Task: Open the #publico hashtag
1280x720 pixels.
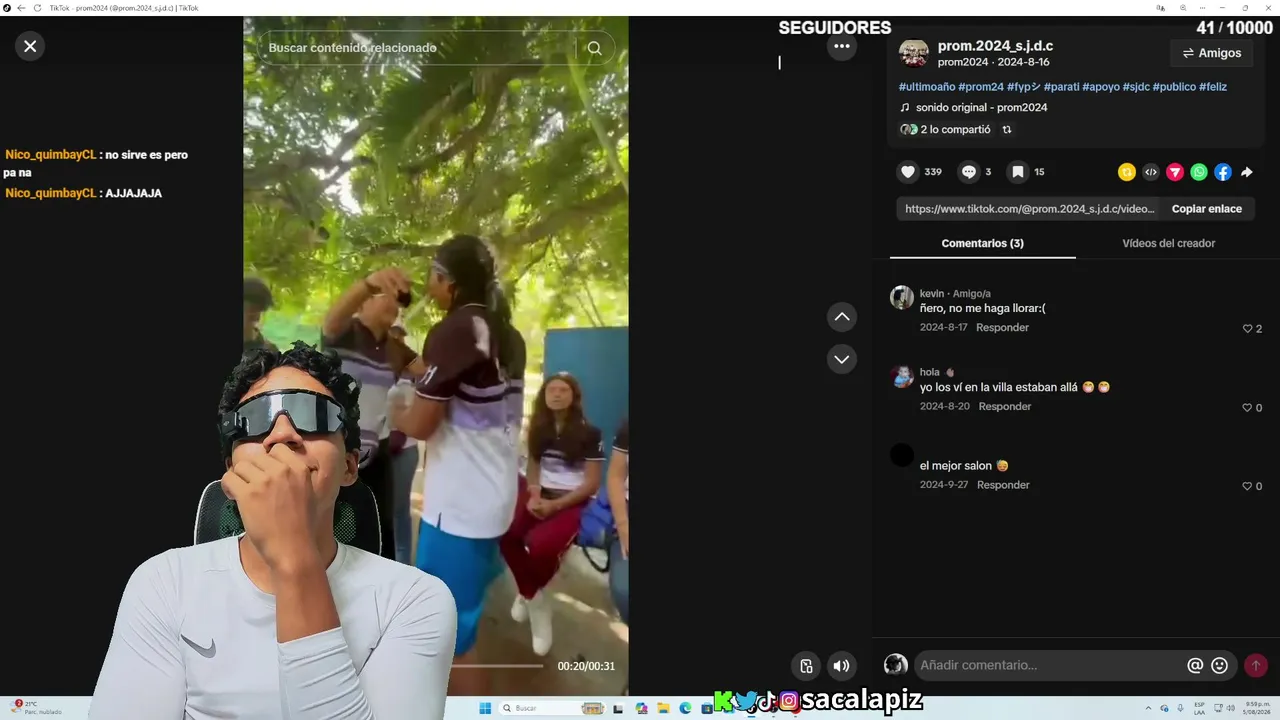Action: [x=1174, y=87]
